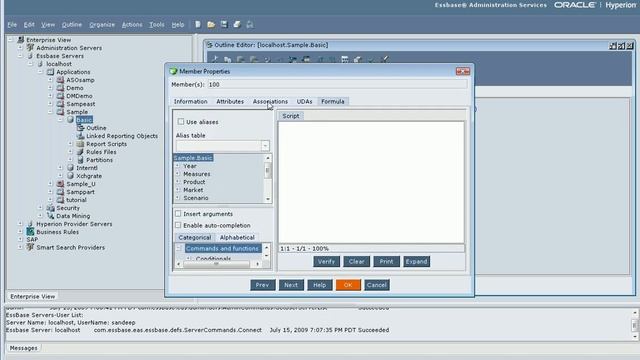Viewport: 640px width, 360px height.
Task: Click the grayed print preview toolbar icon
Action: [250, 24]
